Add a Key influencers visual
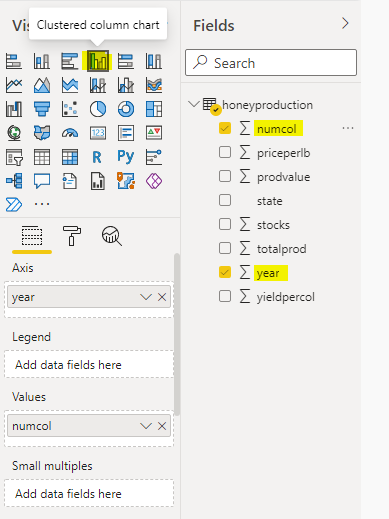The image size is (389, 519). pos(154,157)
